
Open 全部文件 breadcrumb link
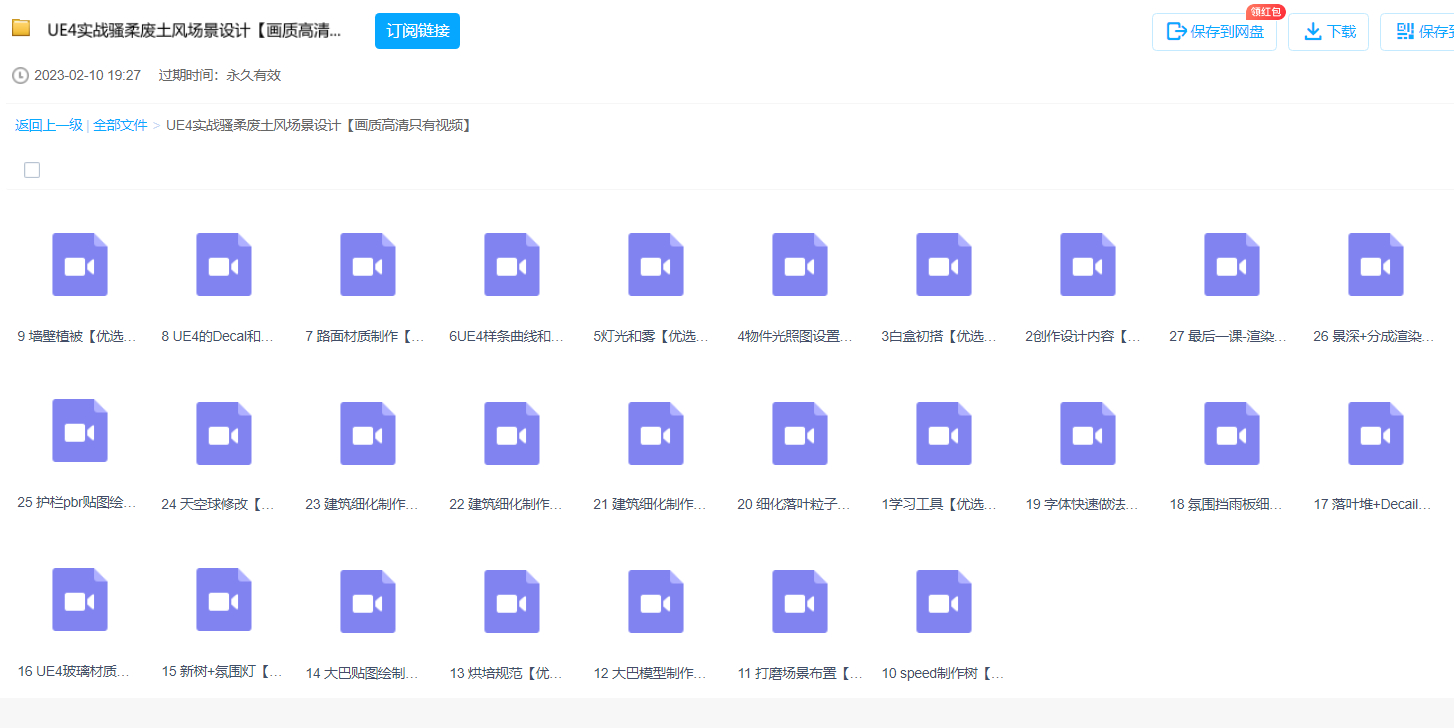coord(120,125)
